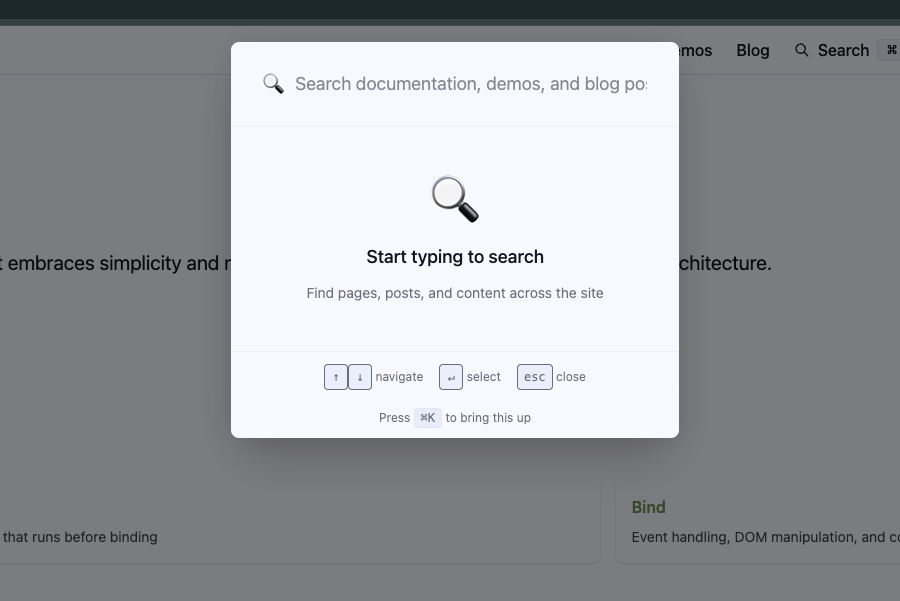Click the magnifying glass icon inside the search input
This screenshot has width=900, height=601.
(273, 84)
